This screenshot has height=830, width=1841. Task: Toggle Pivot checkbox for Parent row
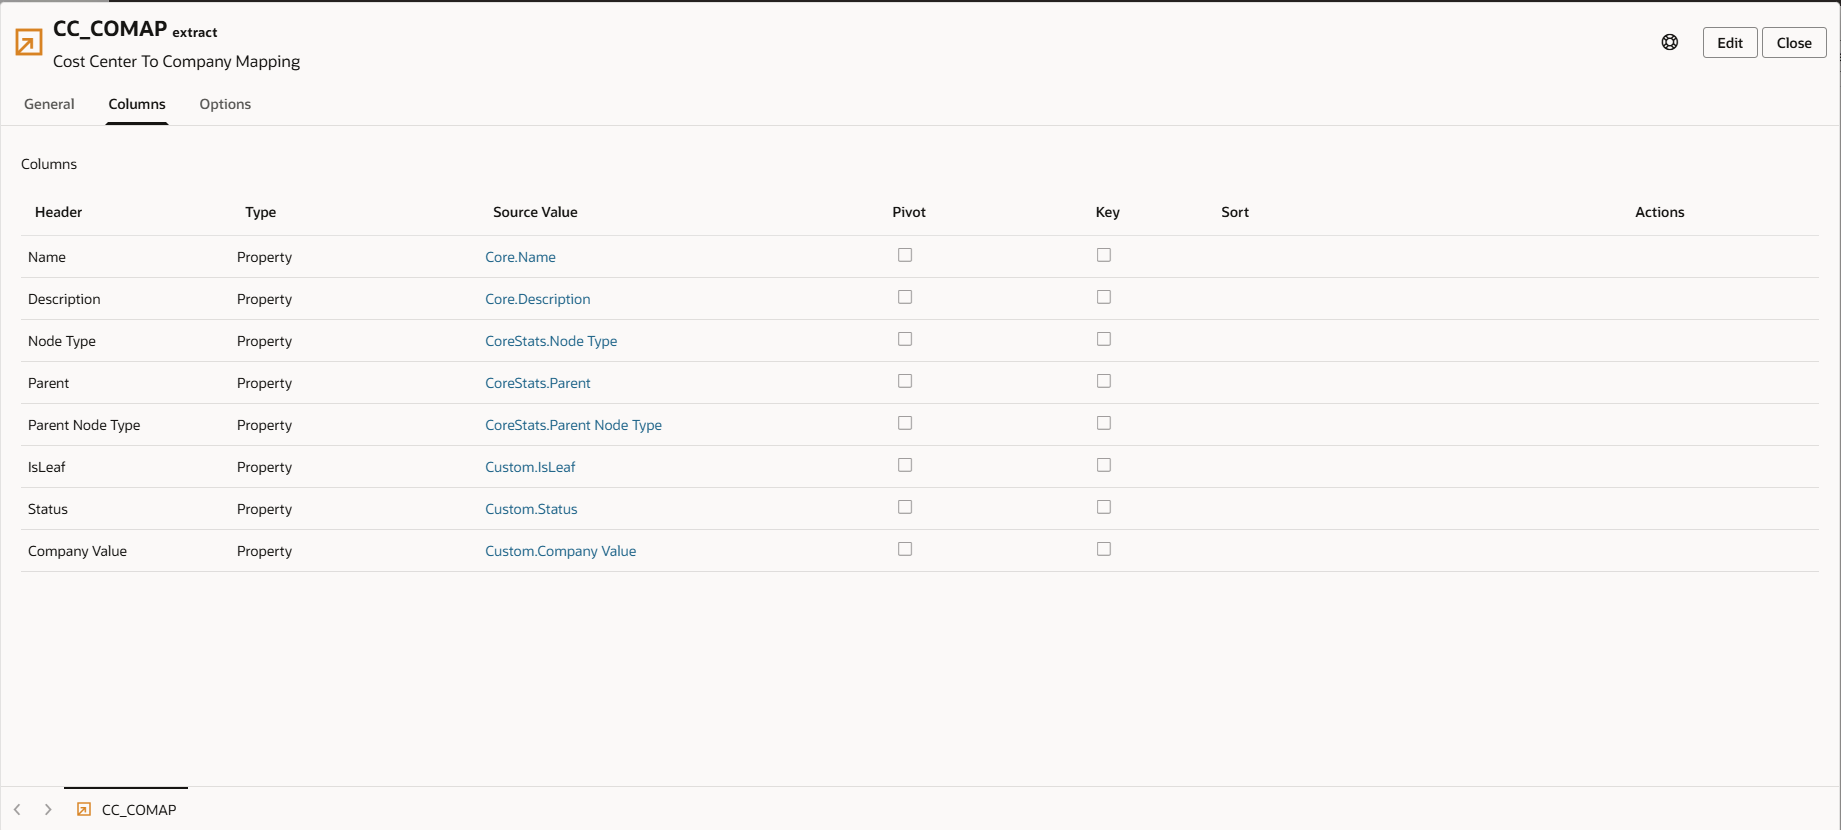click(905, 381)
